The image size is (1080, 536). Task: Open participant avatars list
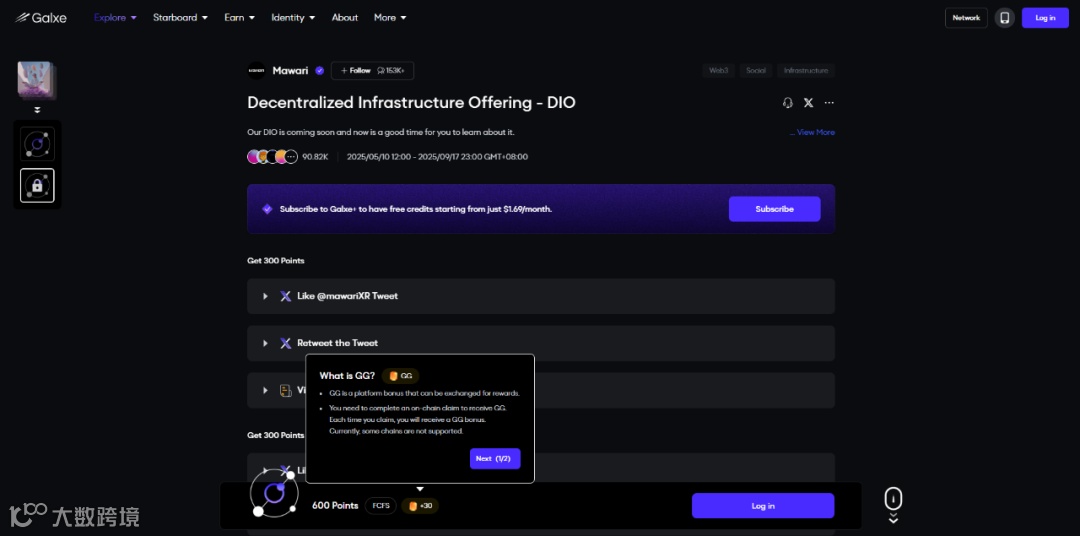(x=273, y=157)
